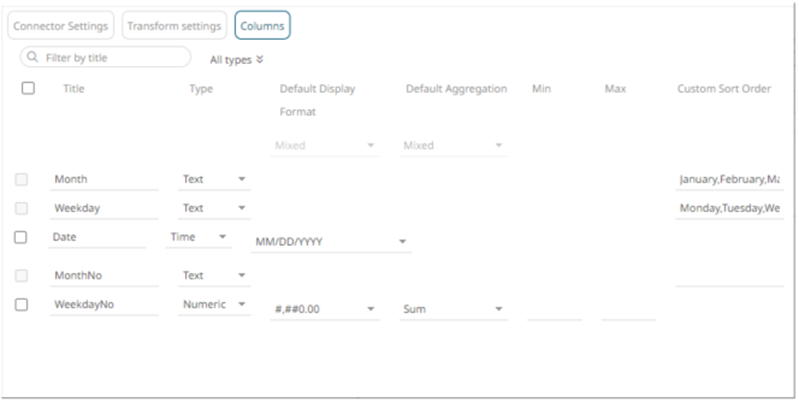Check the Date column checkbox
This screenshot has height=402, width=799.
pyautogui.click(x=21, y=238)
